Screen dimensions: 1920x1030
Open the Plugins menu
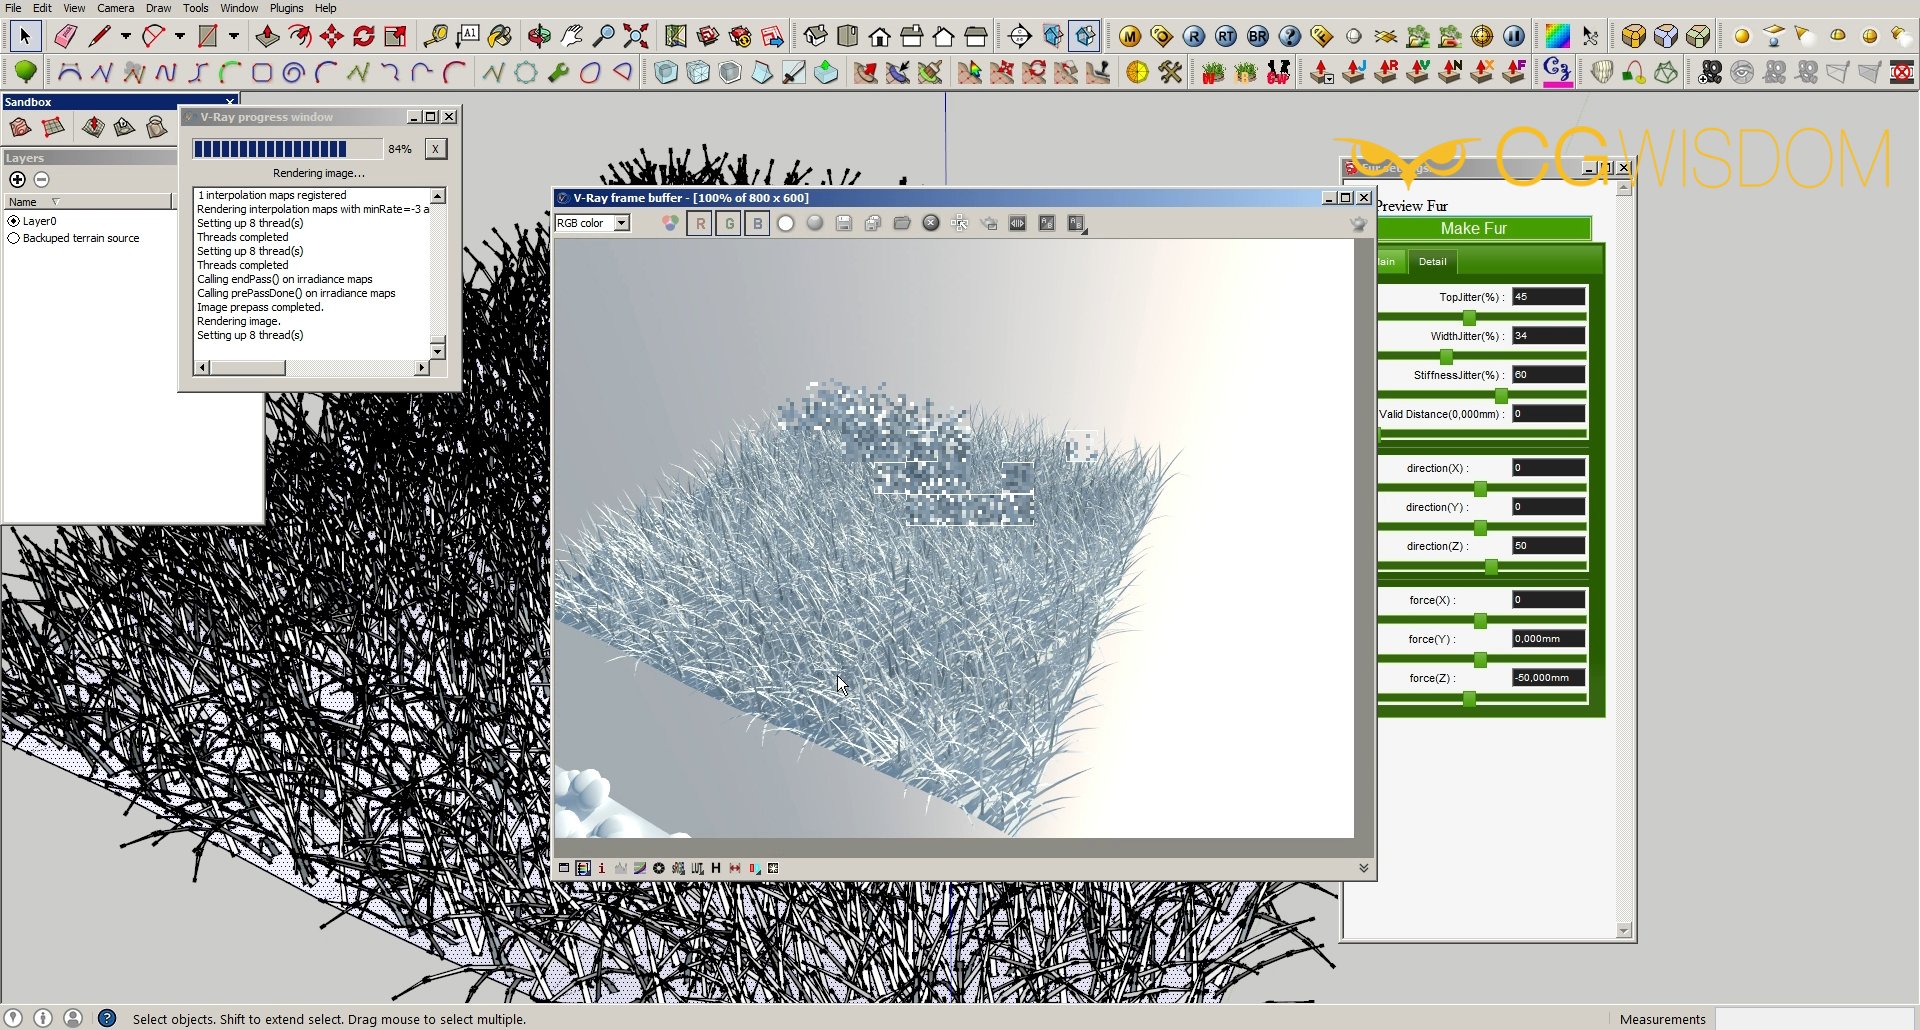286,8
